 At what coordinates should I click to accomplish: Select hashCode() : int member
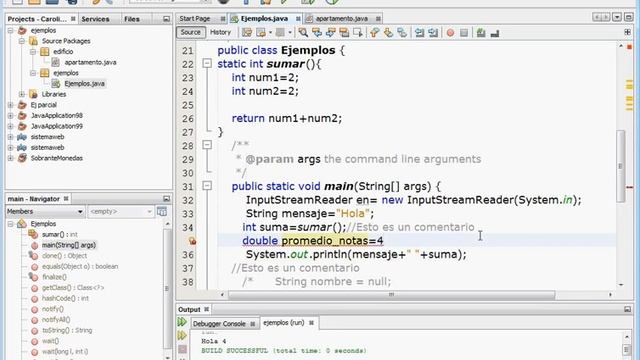[x=65, y=298]
